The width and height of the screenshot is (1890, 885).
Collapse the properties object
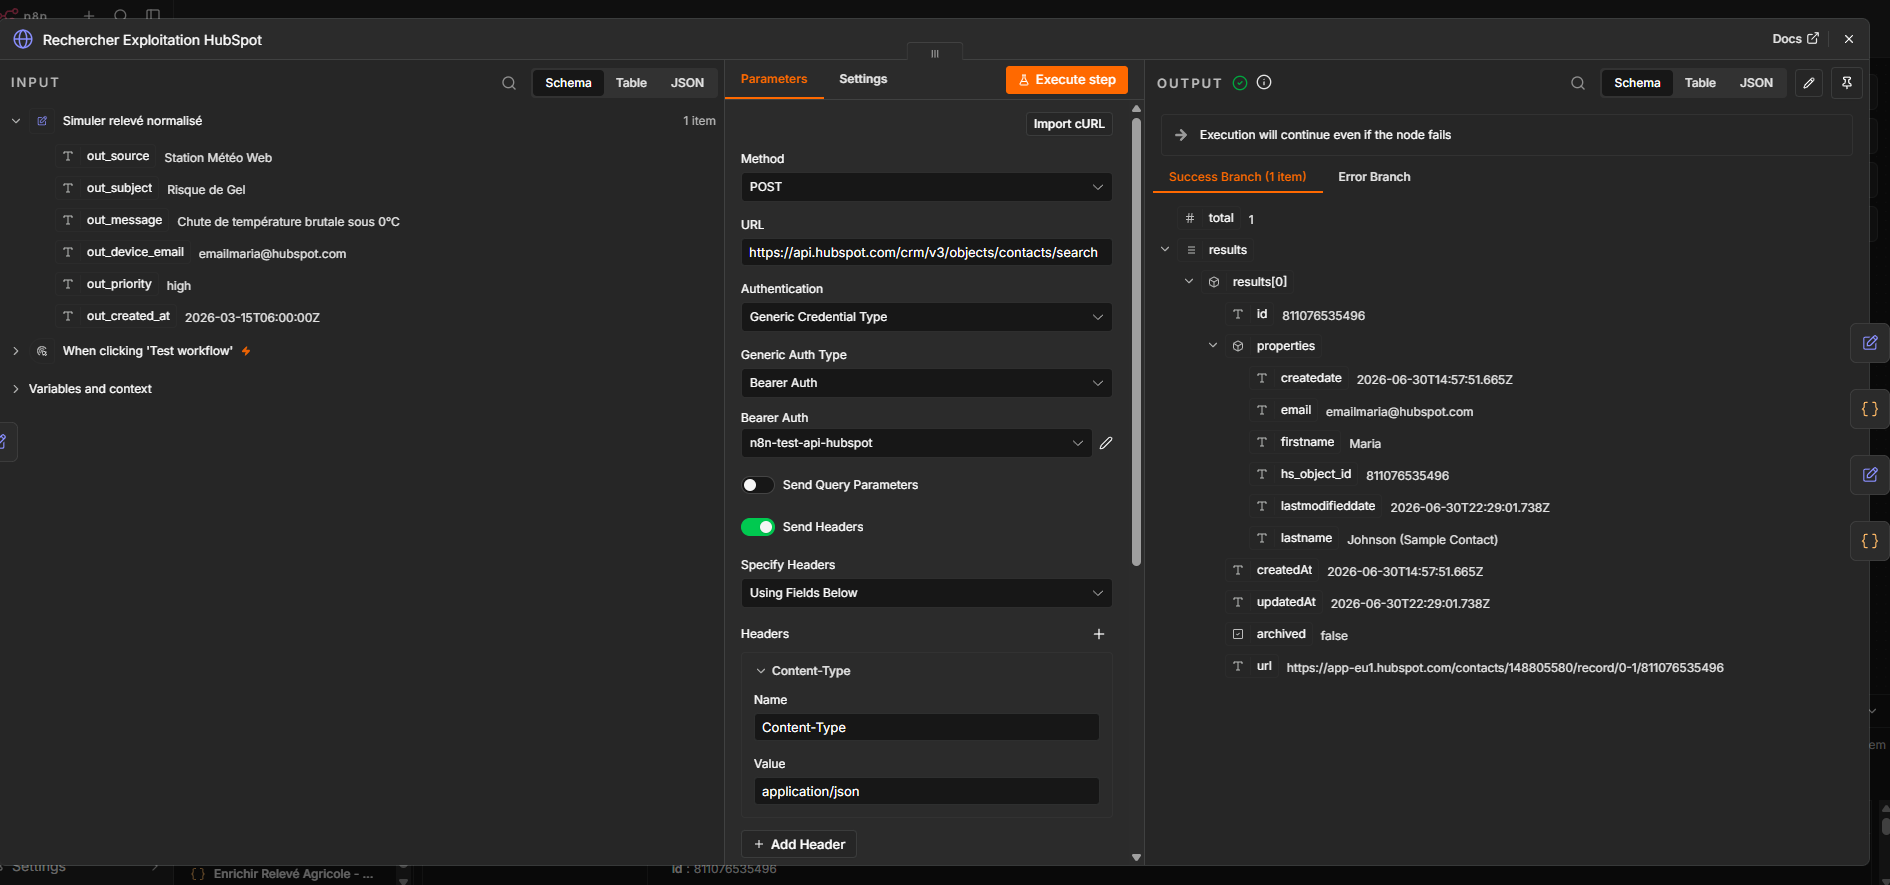tap(1213, 346)
